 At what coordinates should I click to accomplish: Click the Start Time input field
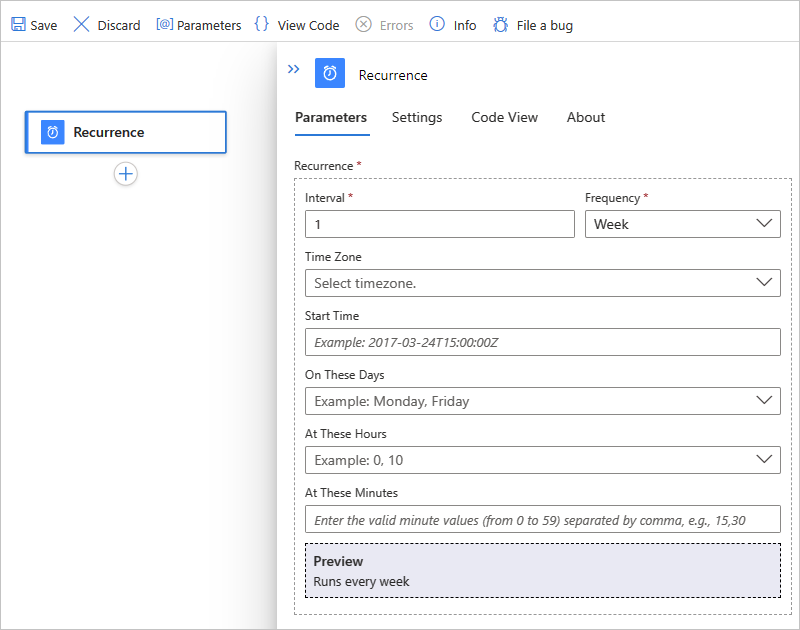click(542, 342)
